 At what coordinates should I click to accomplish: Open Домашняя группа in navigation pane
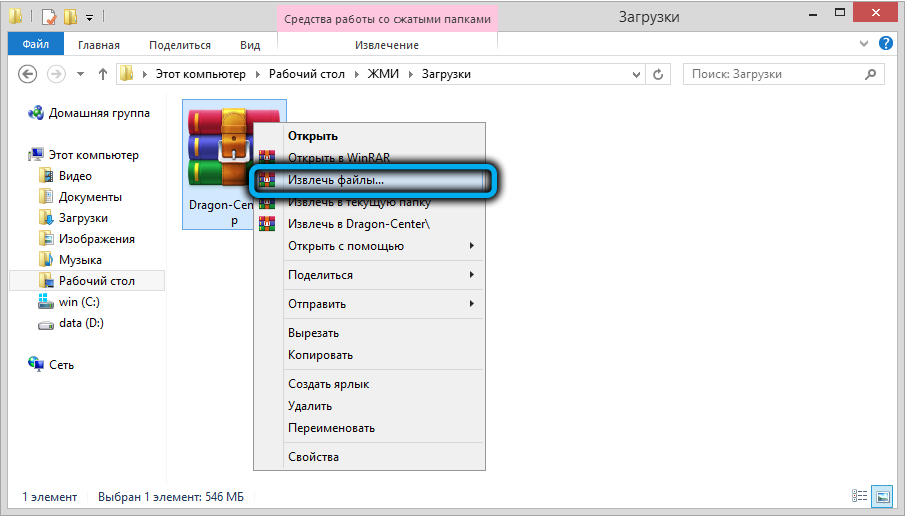(x=98, y=113)
